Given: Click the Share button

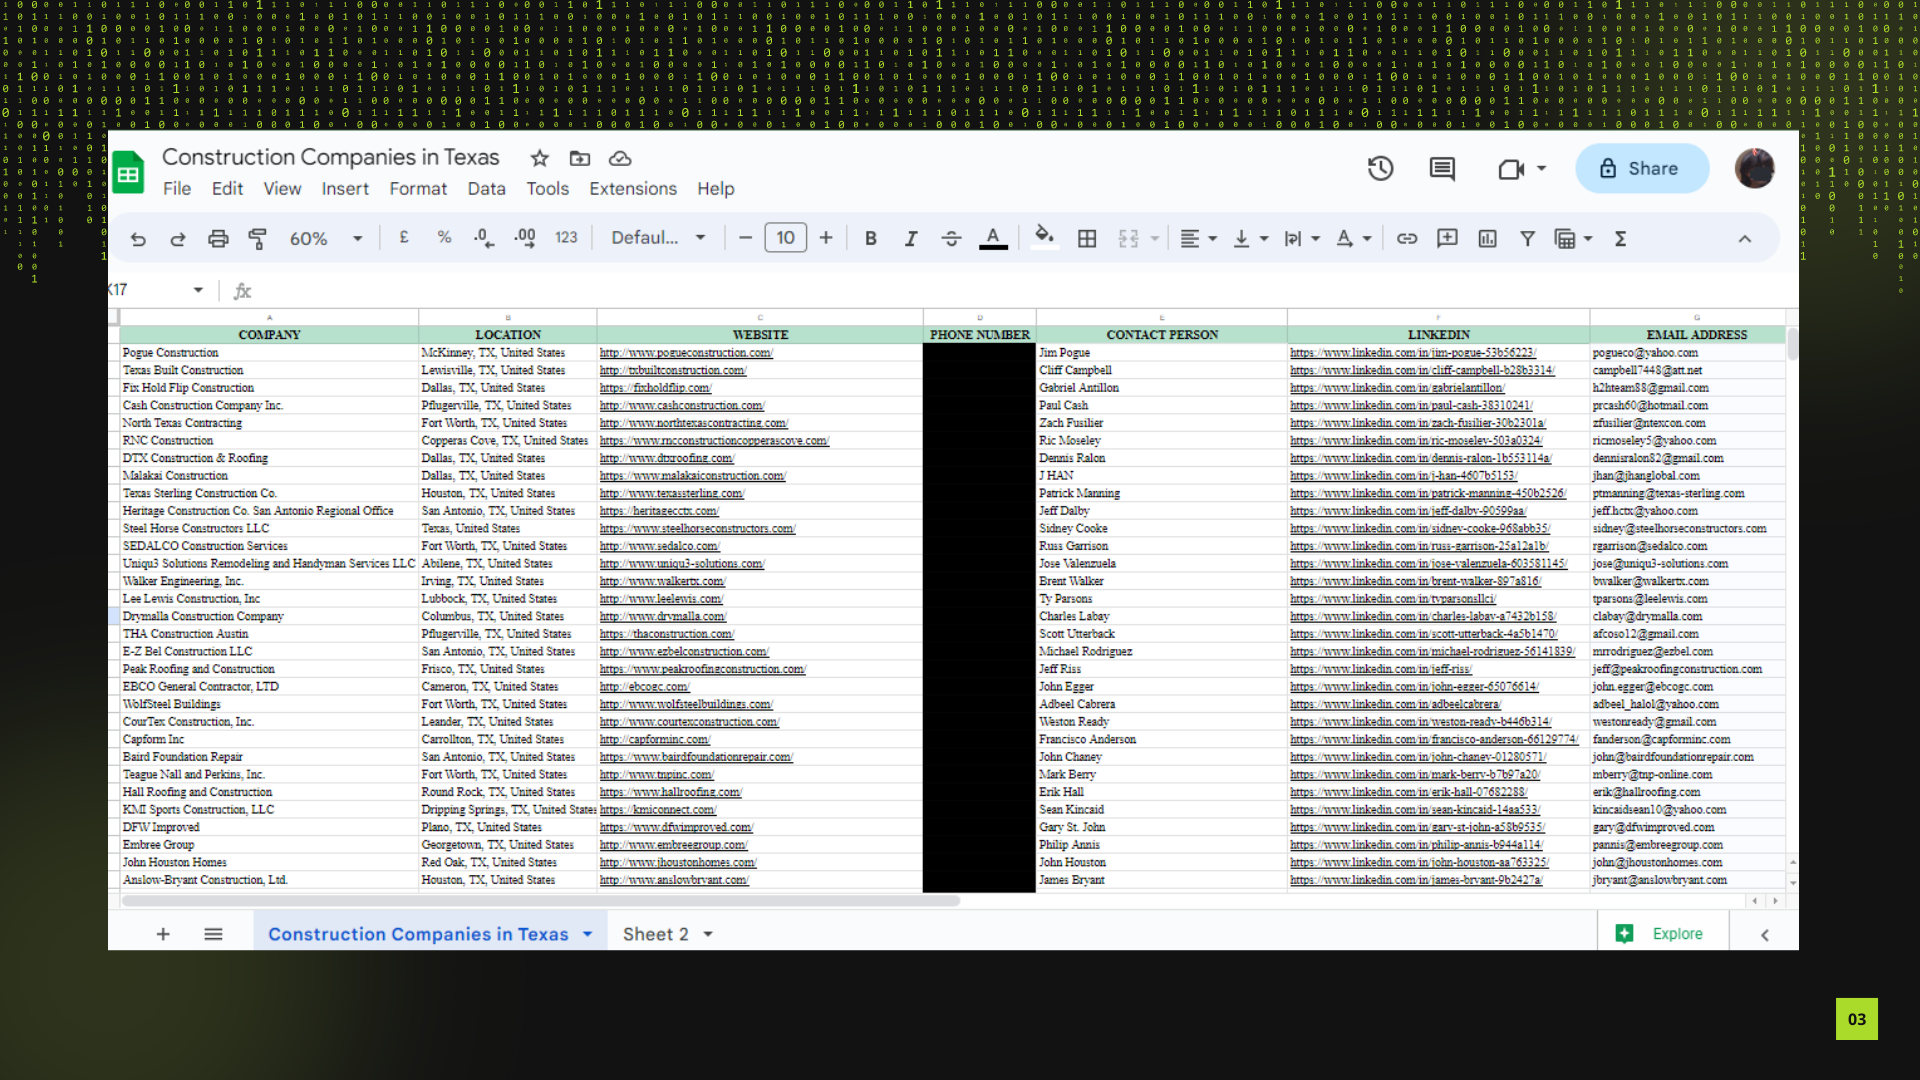Looking at the screenshot, I should click(1642, 169).
